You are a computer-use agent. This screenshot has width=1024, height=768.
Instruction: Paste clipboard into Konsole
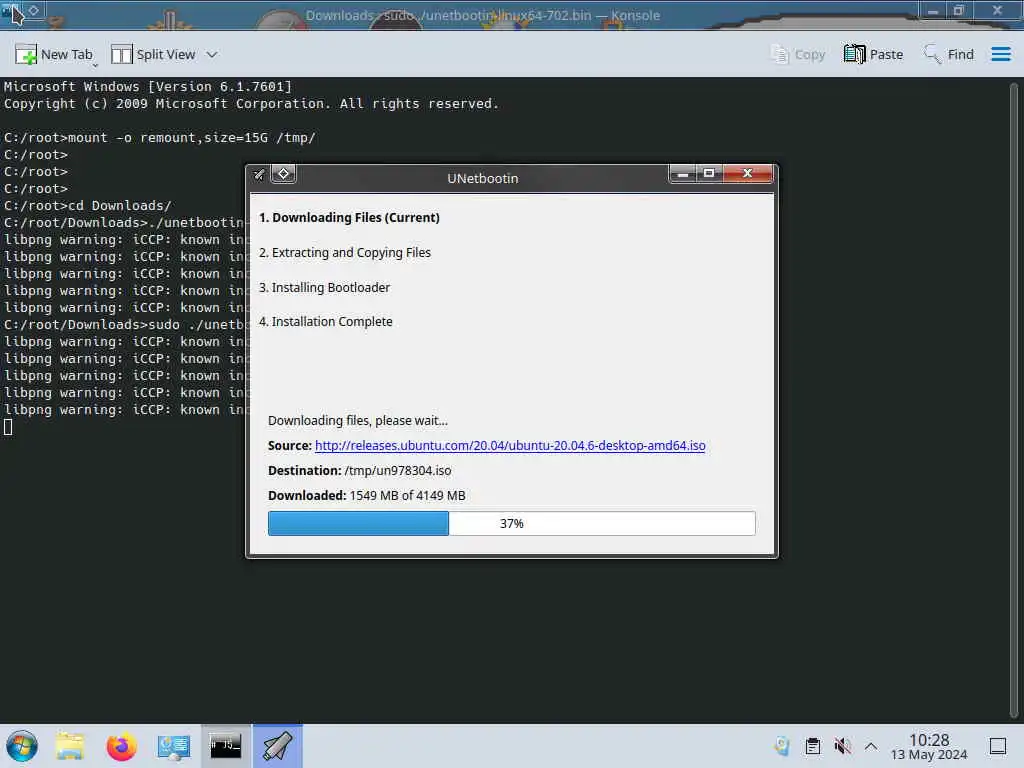point(873,54)
